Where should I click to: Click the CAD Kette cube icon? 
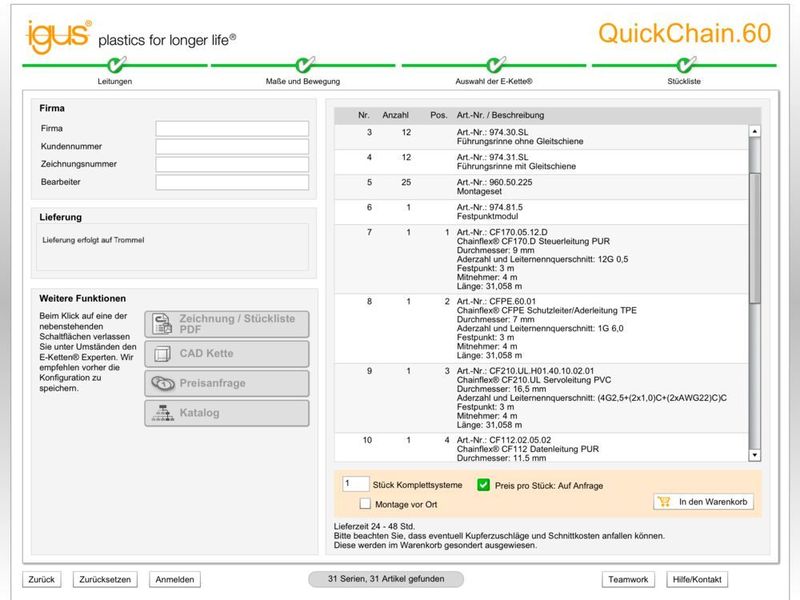(162, 354)
